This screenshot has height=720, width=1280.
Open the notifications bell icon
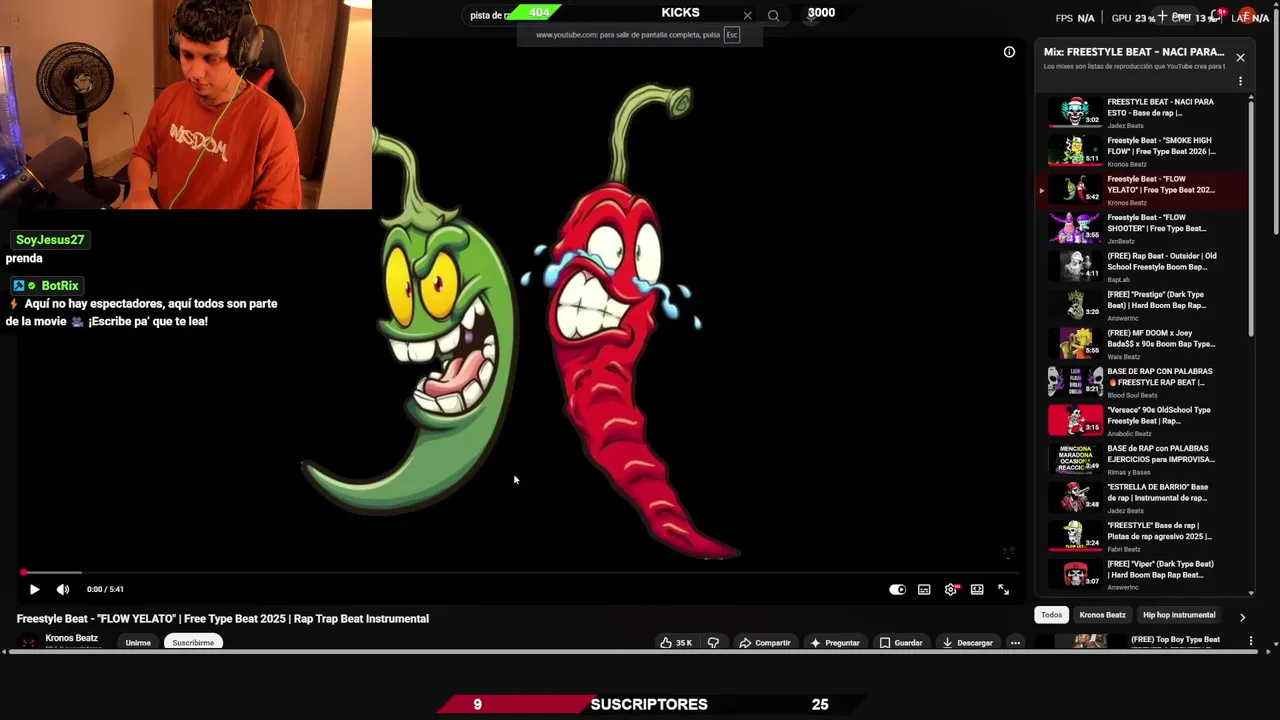click(1216, 16)
